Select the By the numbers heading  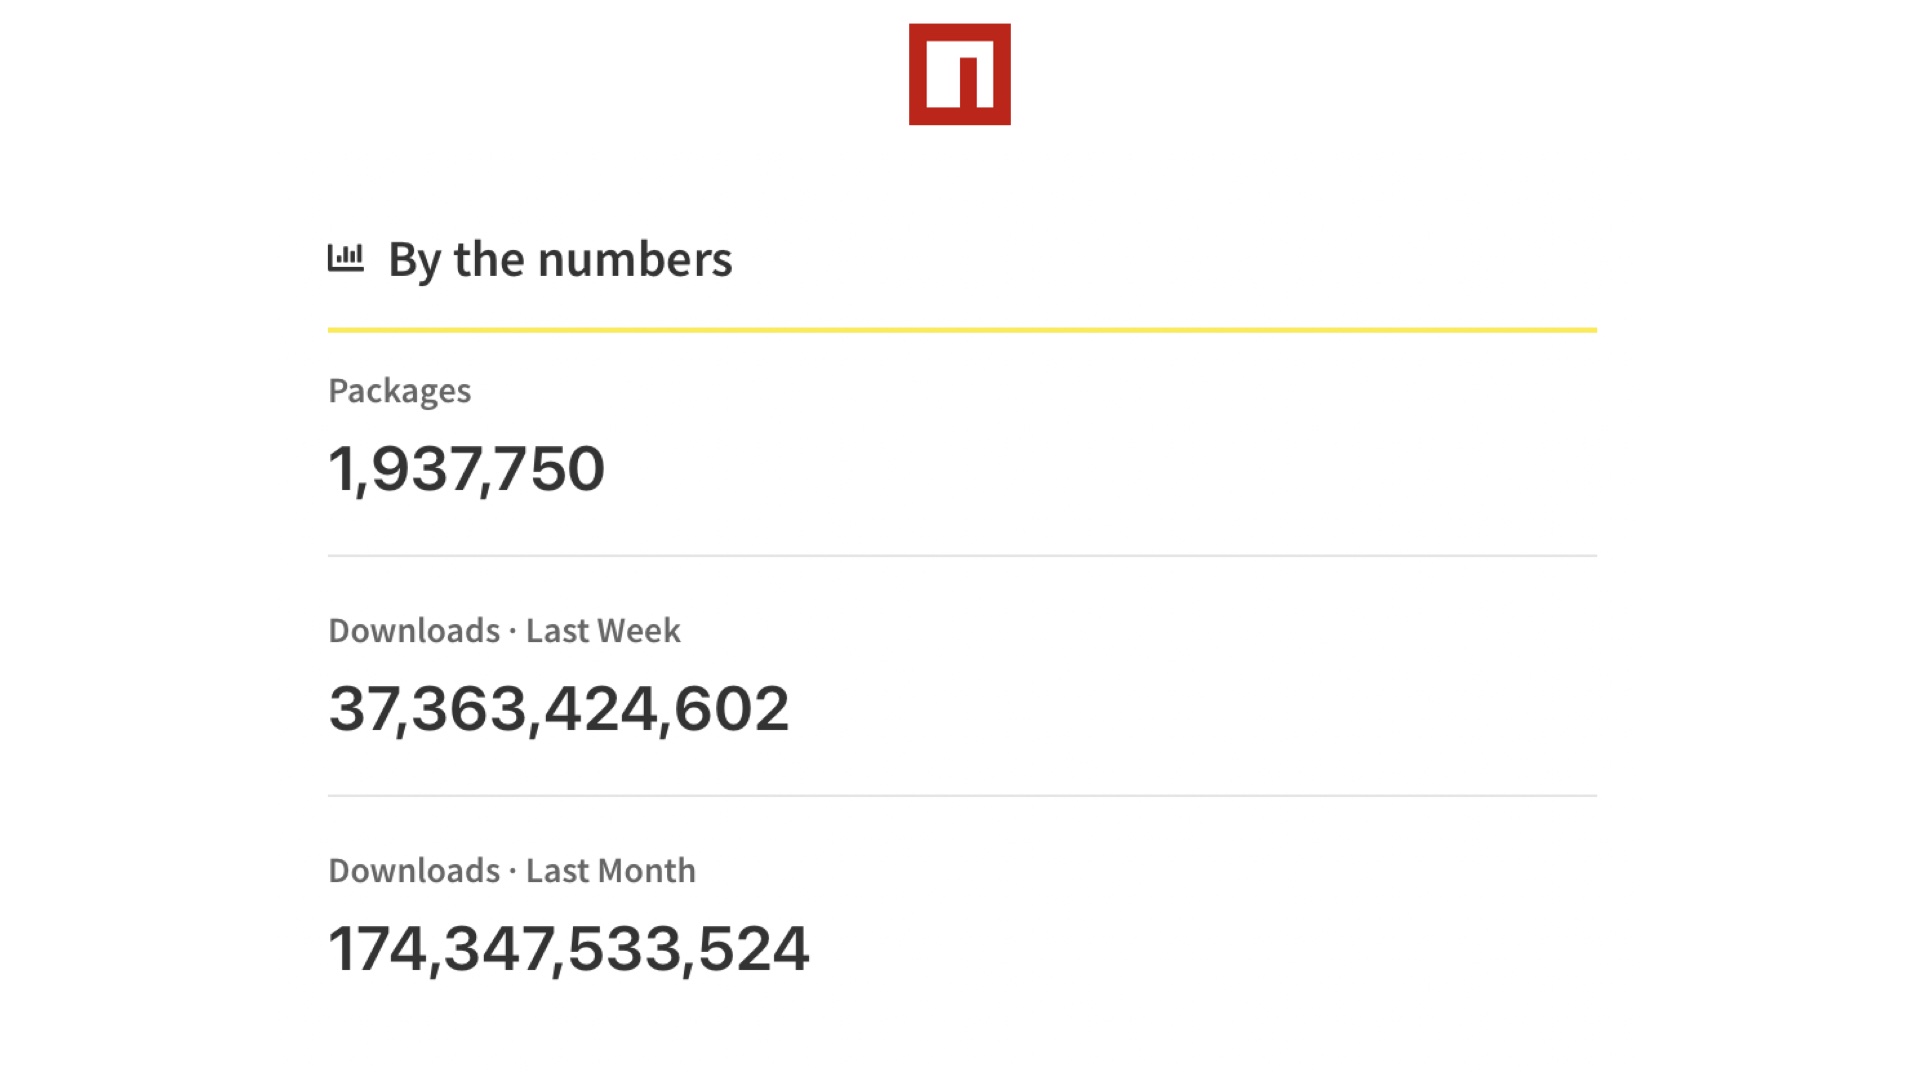coord(560,260)
